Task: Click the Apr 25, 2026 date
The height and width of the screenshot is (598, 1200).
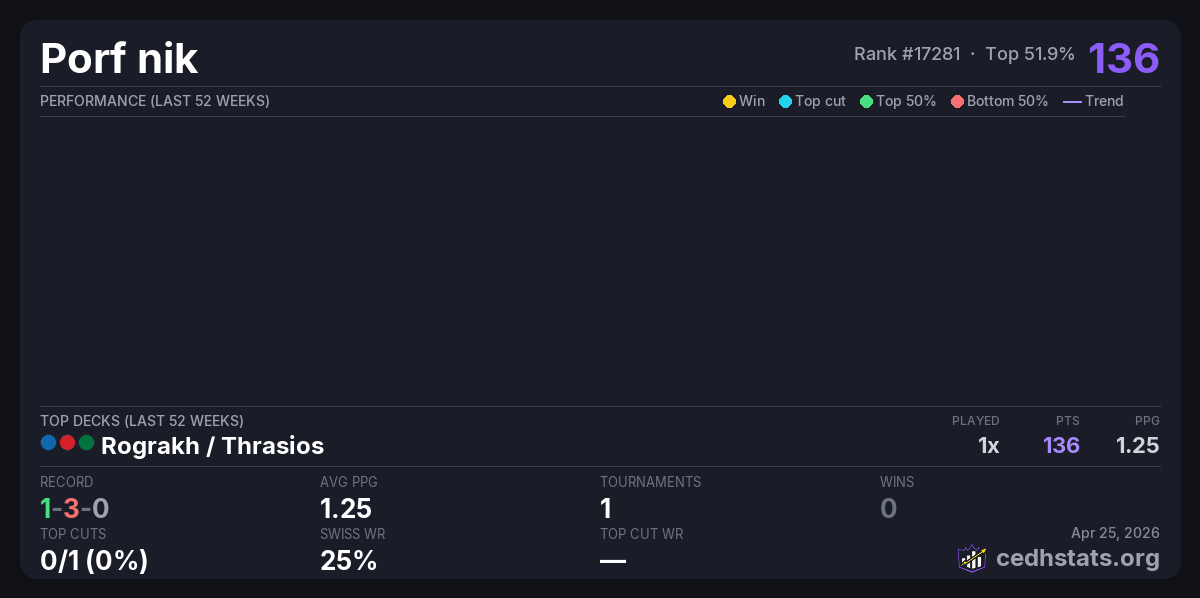Action: (1115, 532)
